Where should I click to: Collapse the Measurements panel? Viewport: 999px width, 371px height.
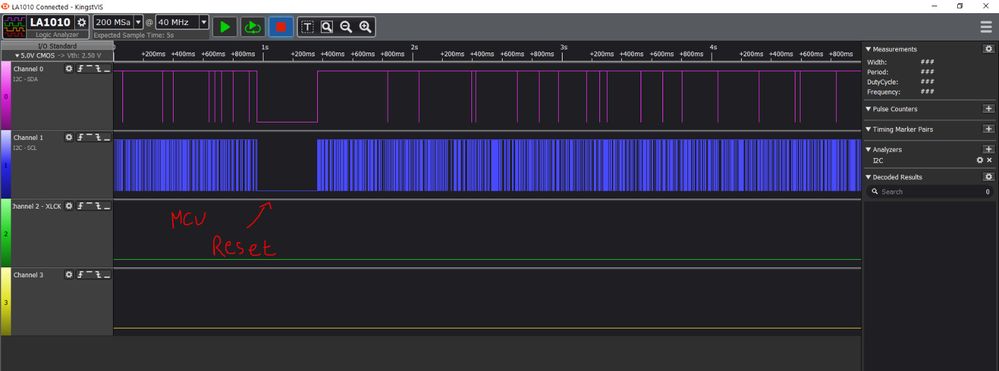(868, 49)
